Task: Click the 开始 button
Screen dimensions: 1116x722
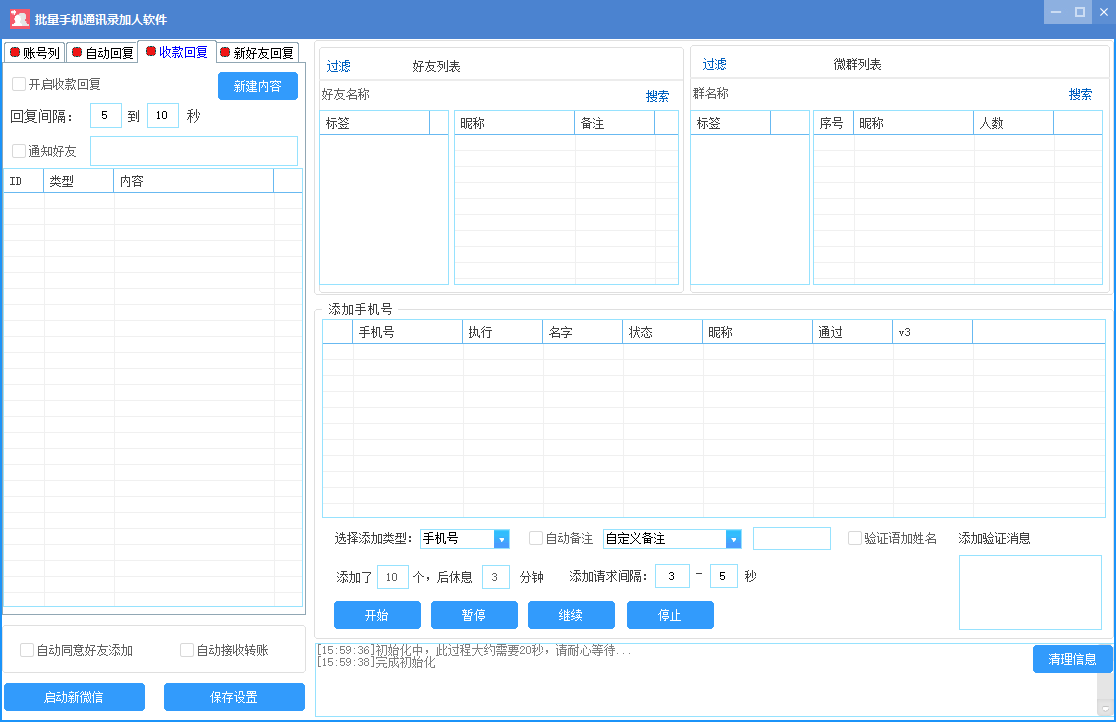Action: point(377,615)
